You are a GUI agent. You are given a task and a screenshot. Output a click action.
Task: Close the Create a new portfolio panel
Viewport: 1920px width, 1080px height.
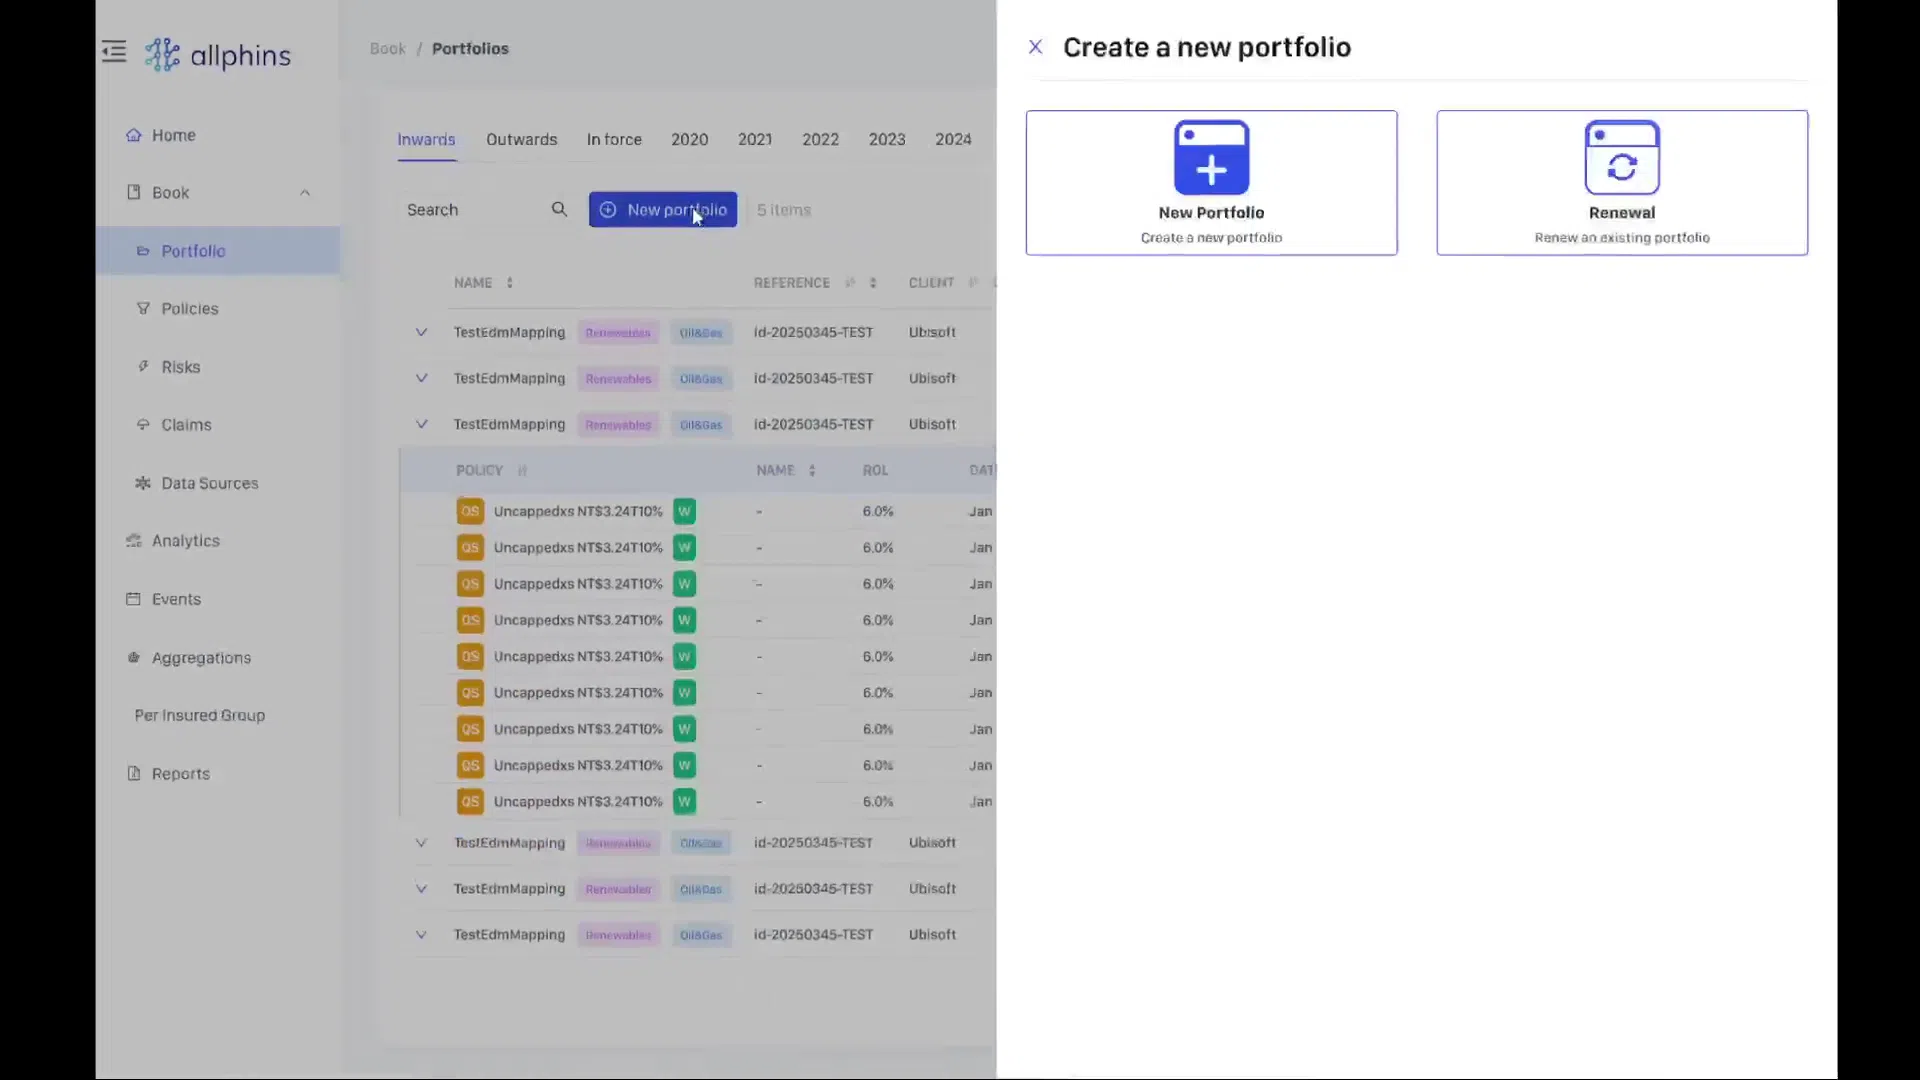click(x=1035, y=47)
